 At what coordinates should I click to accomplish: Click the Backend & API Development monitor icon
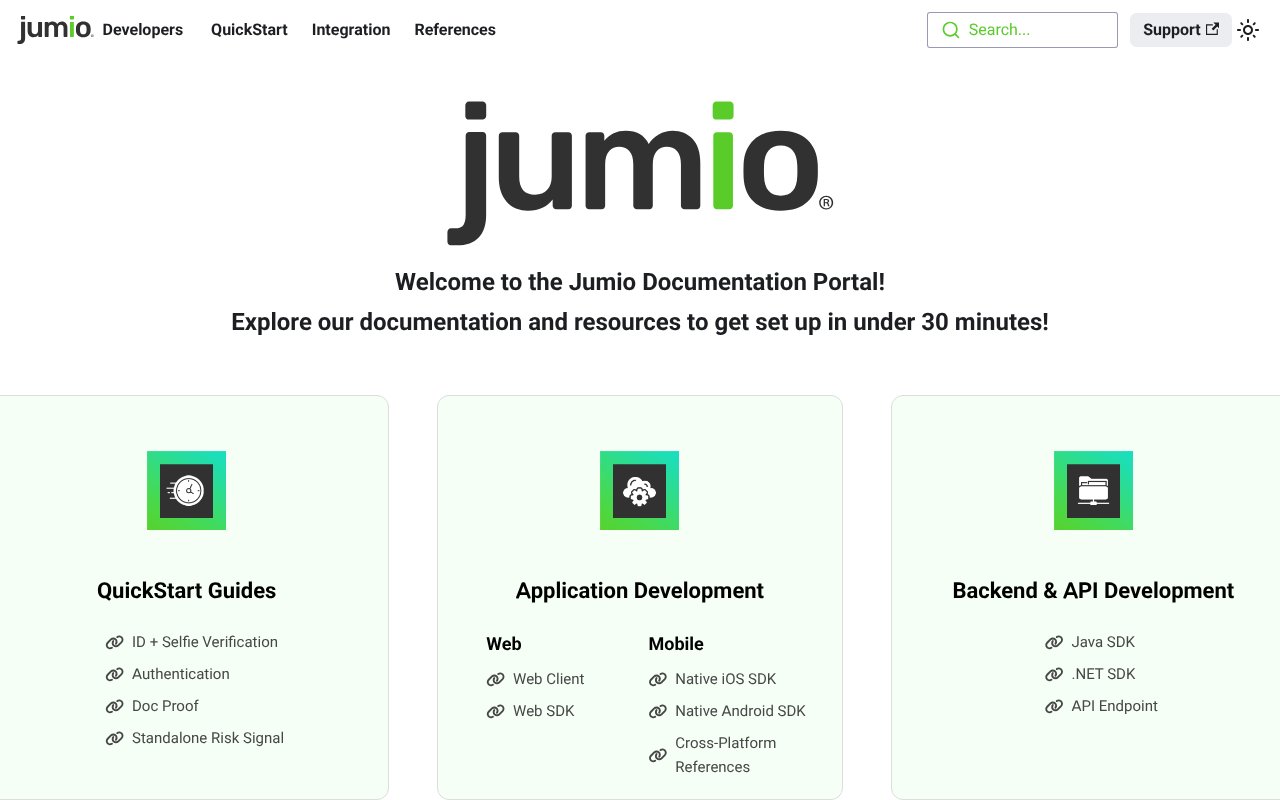tap(1093, 490)
